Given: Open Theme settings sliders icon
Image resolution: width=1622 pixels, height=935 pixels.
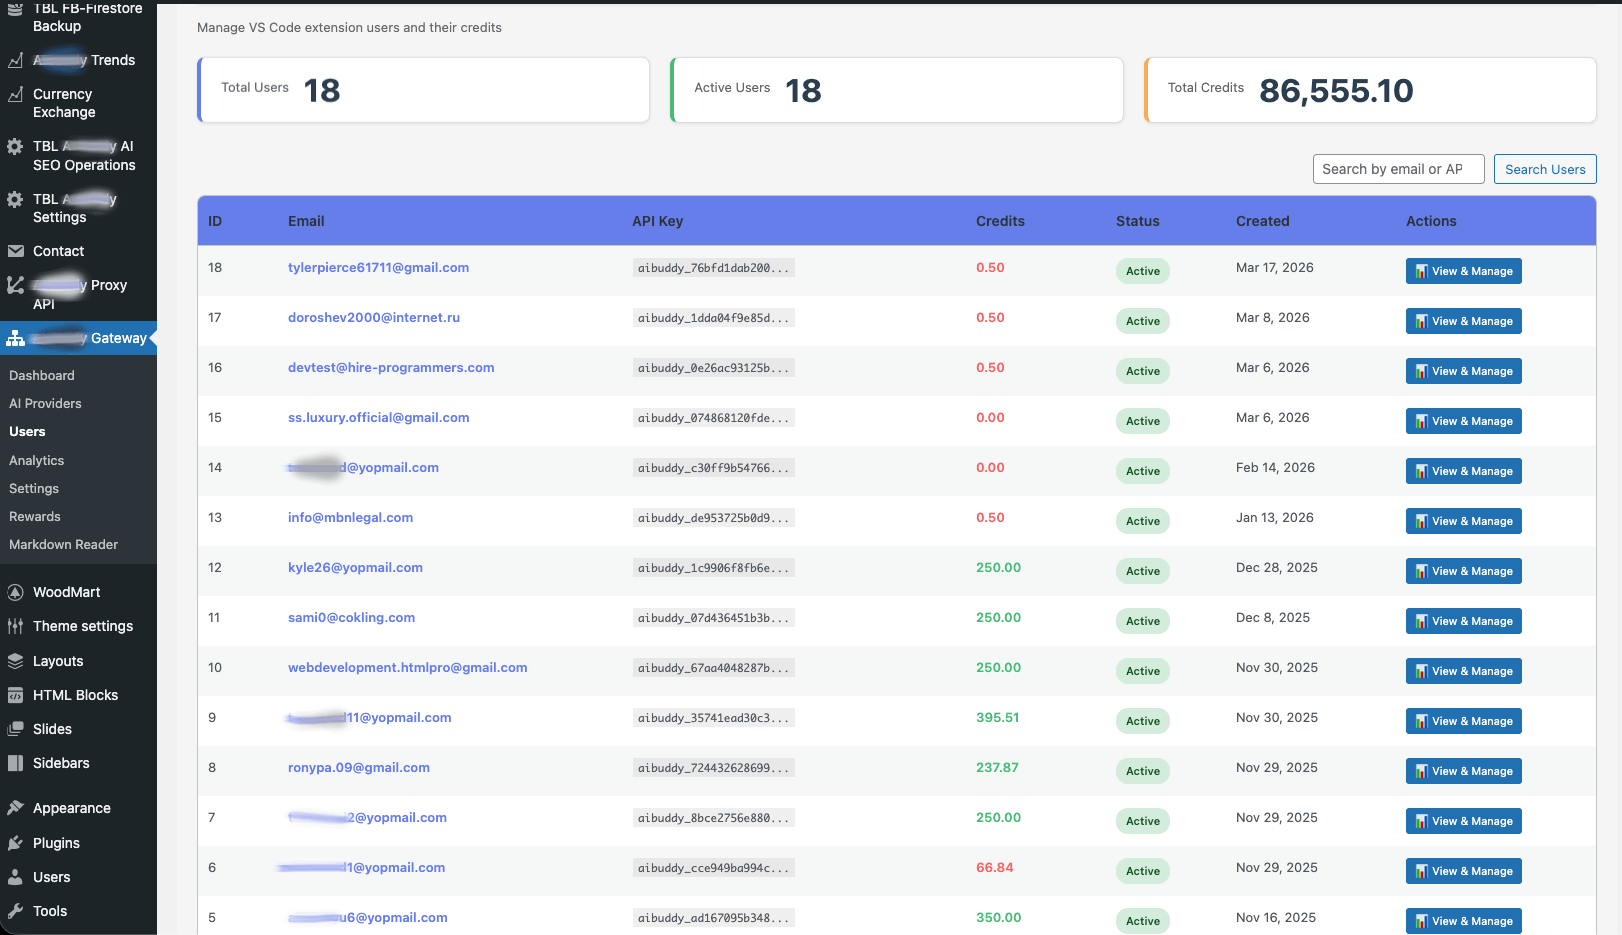Looking at the screenshot, I should tap(15, 626).
